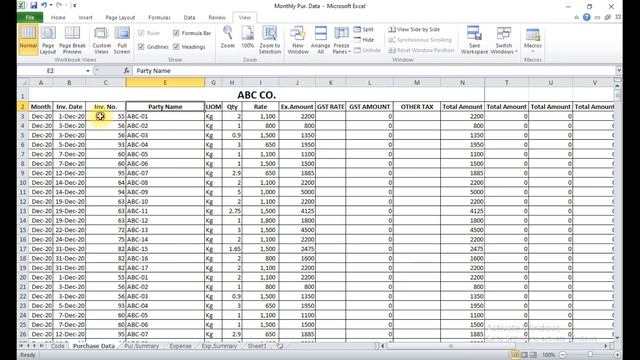The image size is (640, 360).
Task: Open Freeze Panes dropdown
Action: [x=341, y=40]
